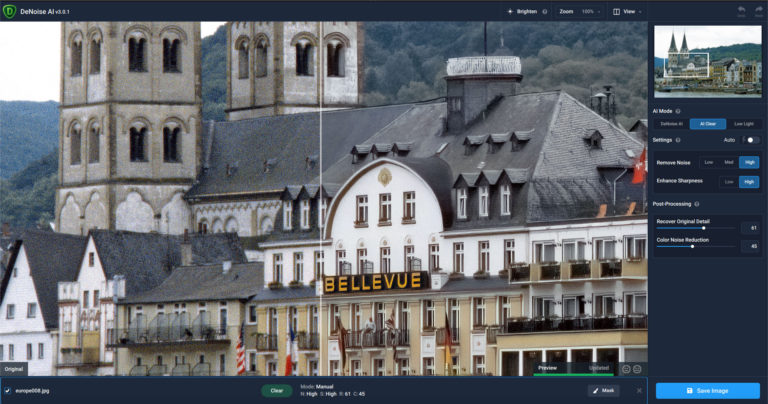
Task: Switch AI Mode to Low Light
Action: 743,124
